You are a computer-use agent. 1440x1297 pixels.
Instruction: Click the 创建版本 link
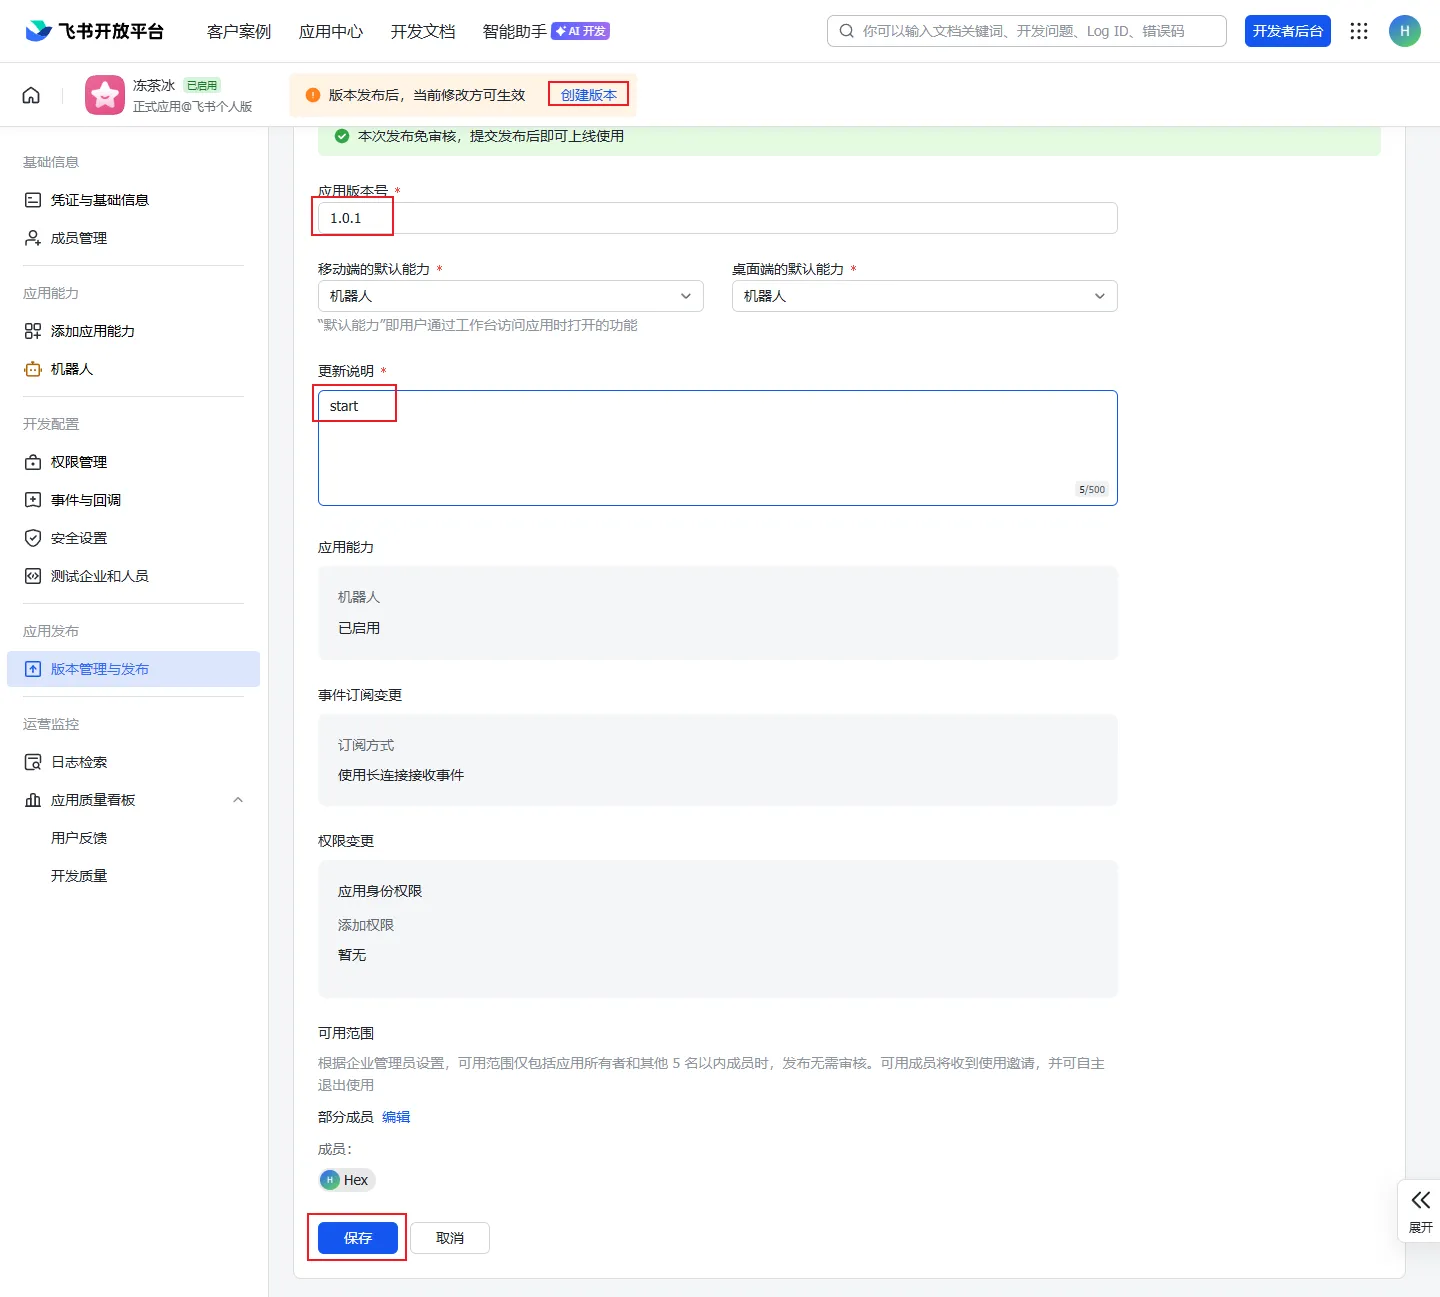[x=588, y=95]
